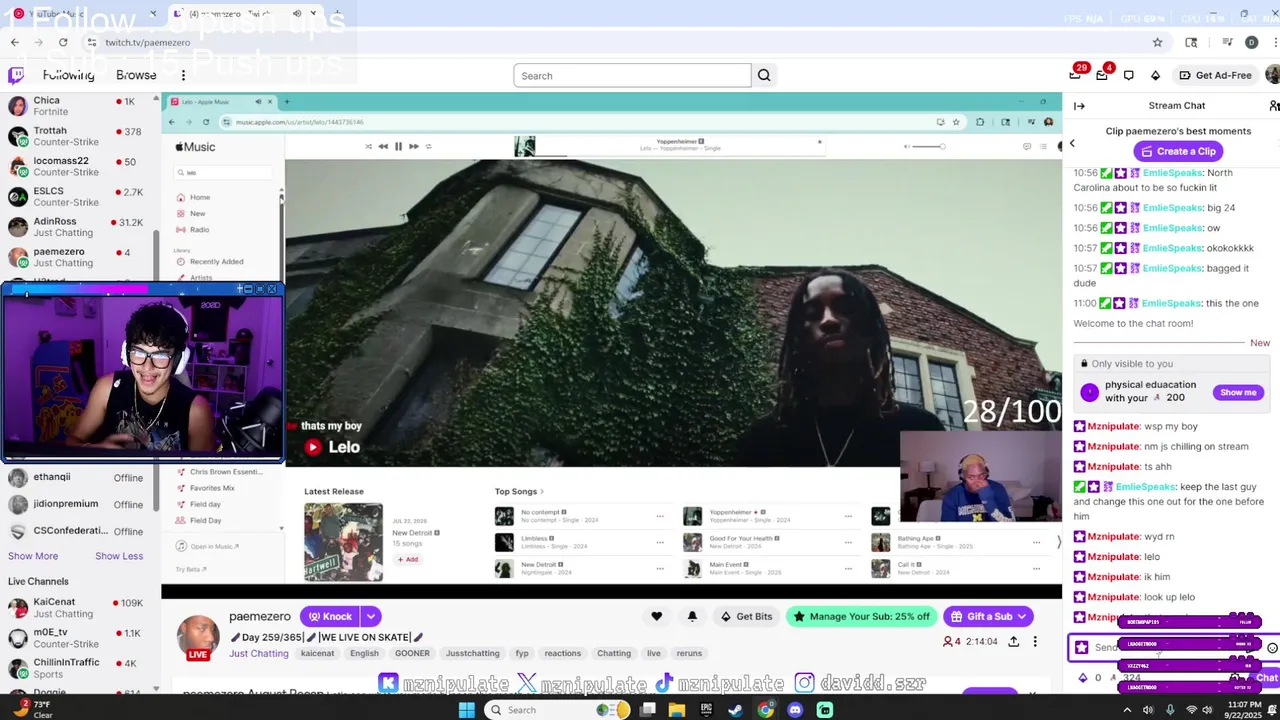Toggle shuffle in Apple Music

pyautogui.click(x=368, y=146)
